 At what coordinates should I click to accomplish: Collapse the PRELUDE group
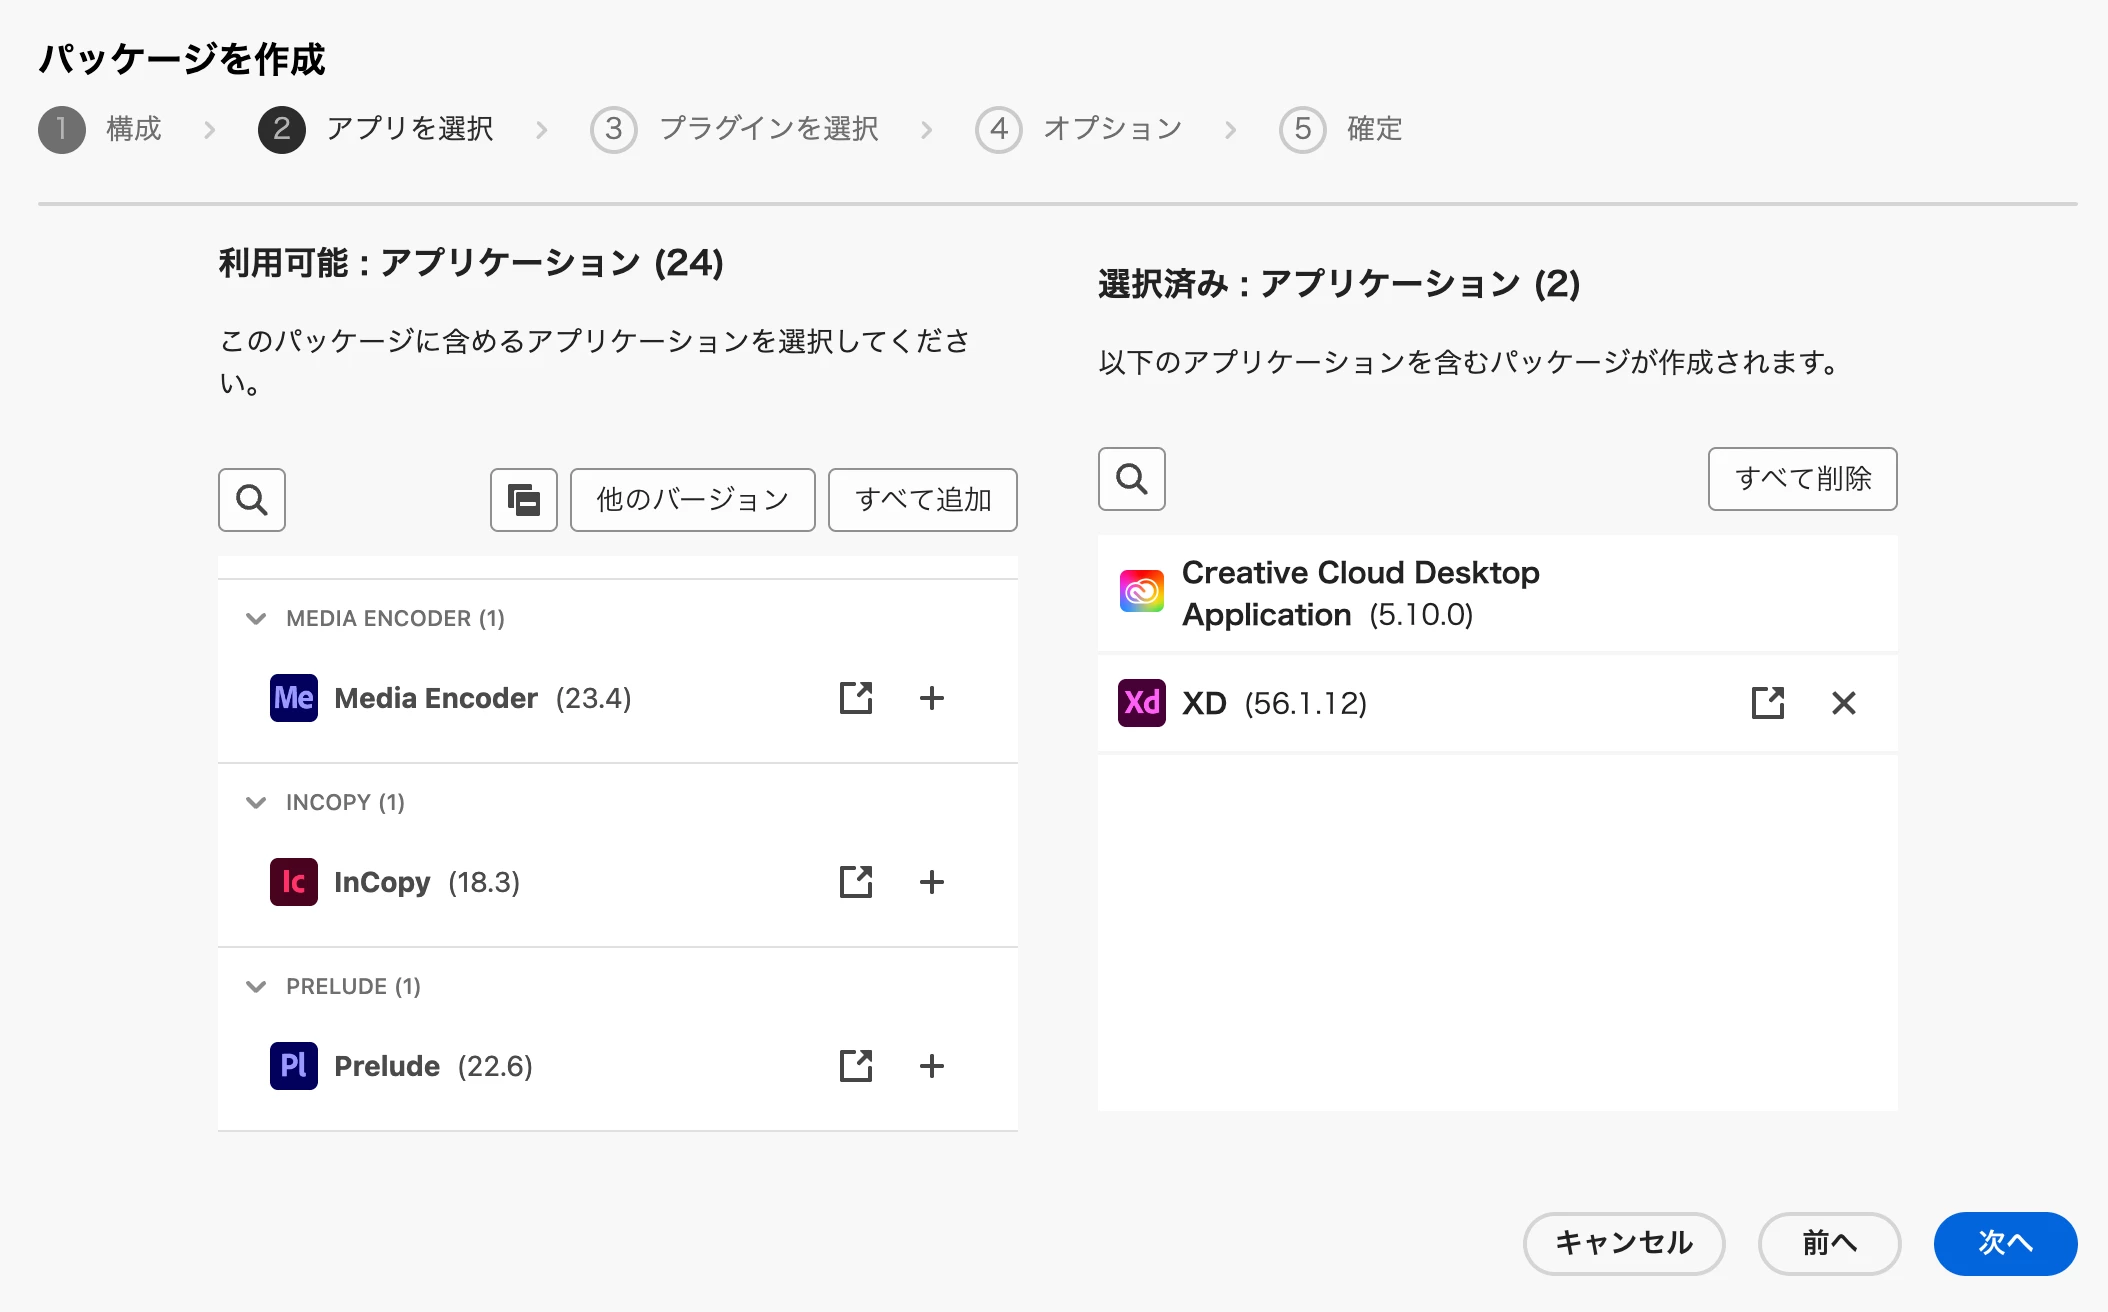[x=256, y=986]
